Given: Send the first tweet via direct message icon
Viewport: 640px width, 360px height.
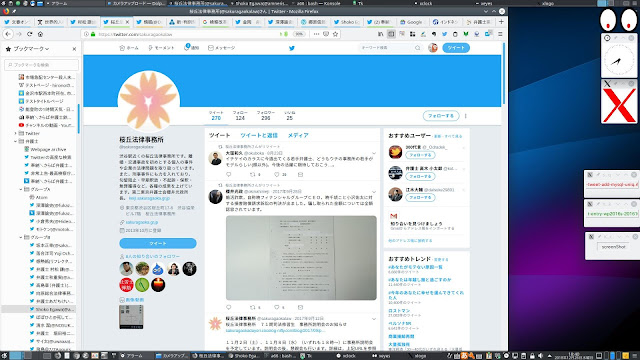Looking at the screenshot, I should pos(300,175).
